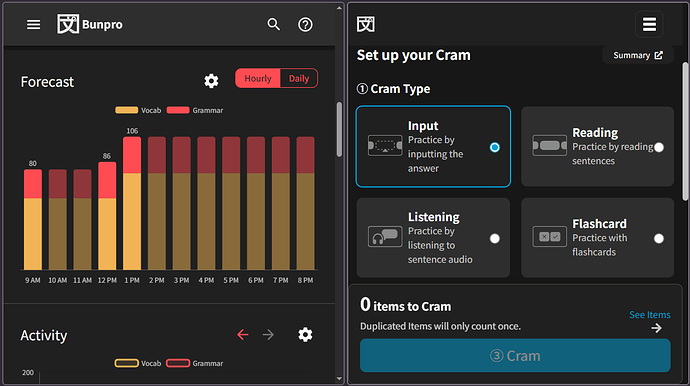Start session with the Cram button
This screenshot has width=690, height=386.
point(515,356)
